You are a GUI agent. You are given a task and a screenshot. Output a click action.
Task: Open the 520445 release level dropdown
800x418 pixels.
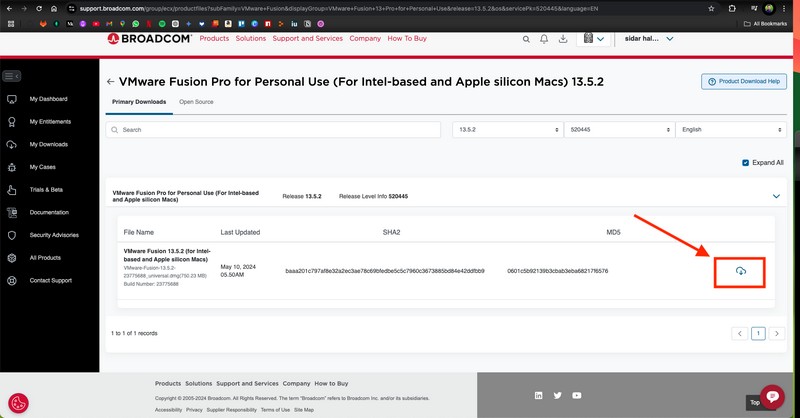619,130
